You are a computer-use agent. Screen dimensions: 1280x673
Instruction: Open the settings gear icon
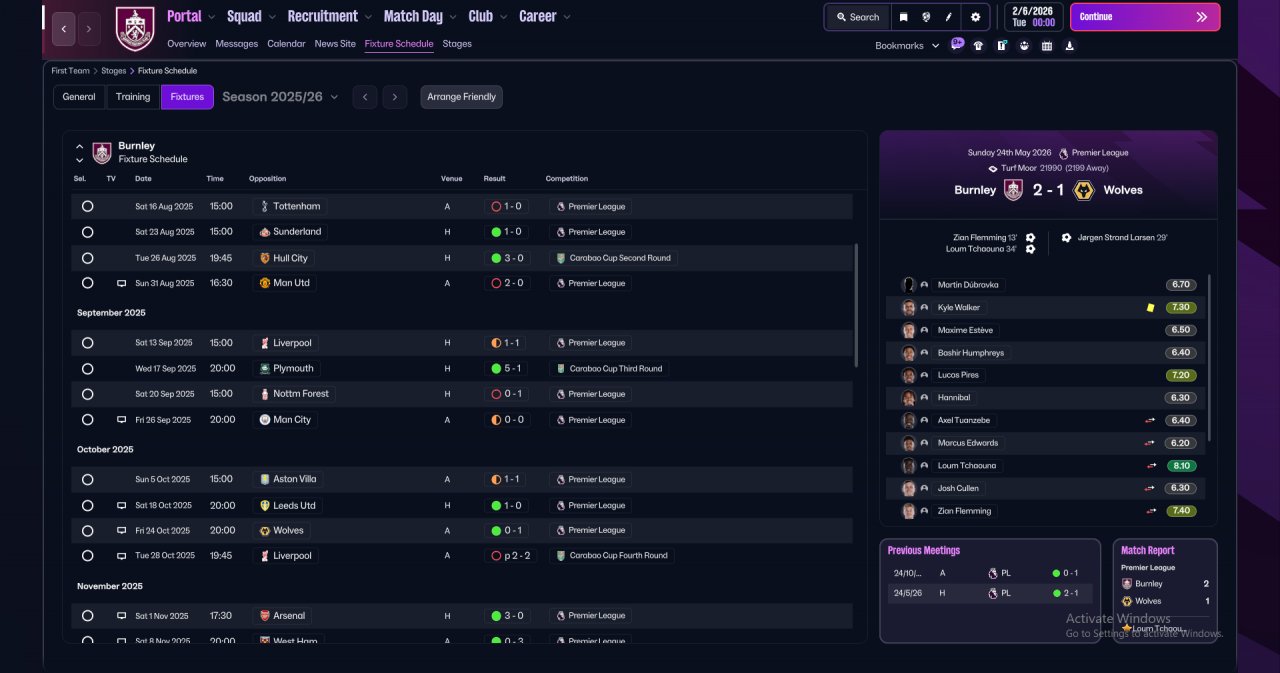[x=975, y=17]
